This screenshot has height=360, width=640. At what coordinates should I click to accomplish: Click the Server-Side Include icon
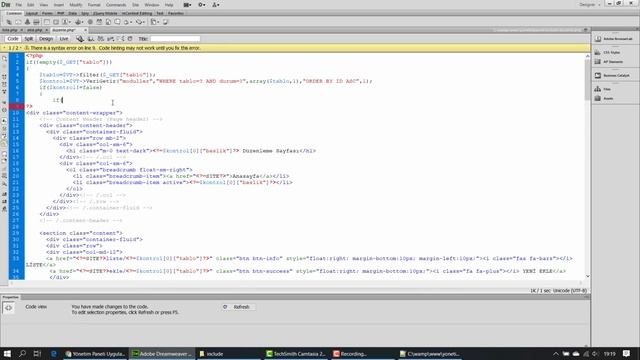pos(108,22)
